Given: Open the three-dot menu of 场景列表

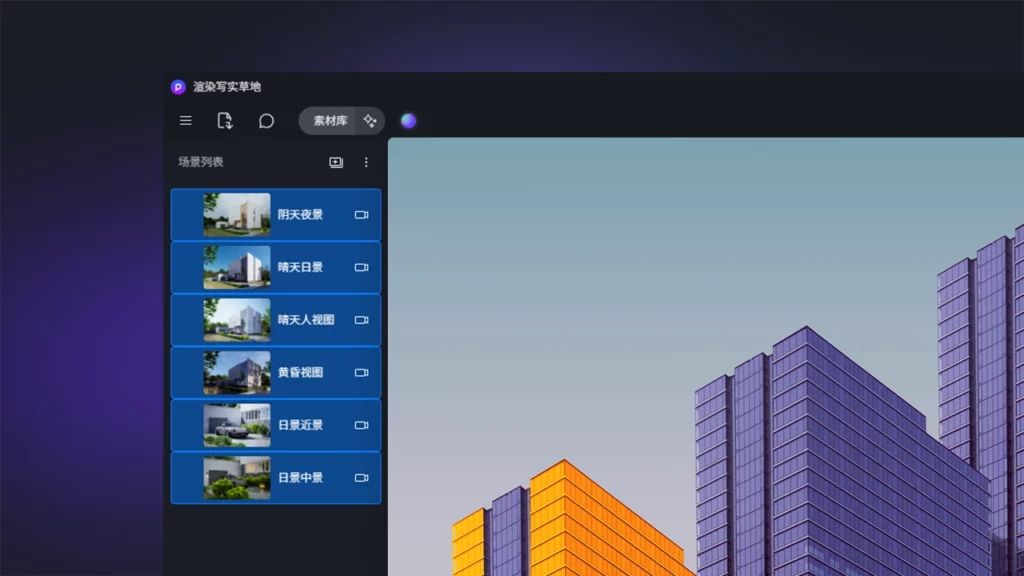Looking at the screenshot, I should (x=366, y=162).
